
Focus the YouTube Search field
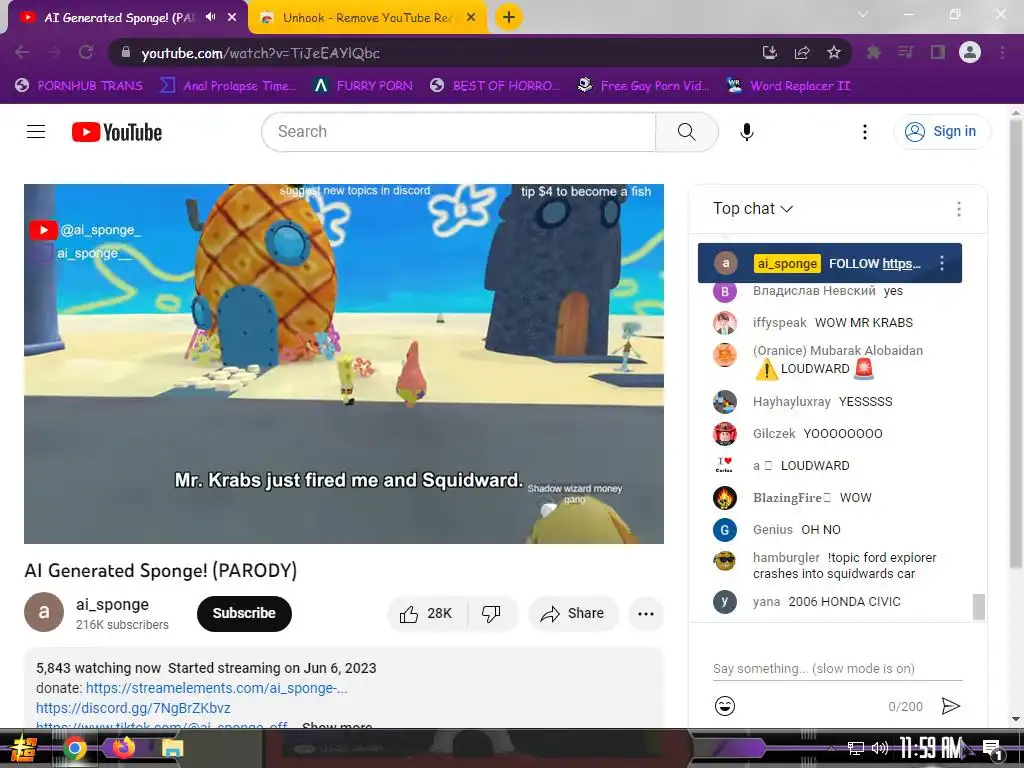(458, 132)
